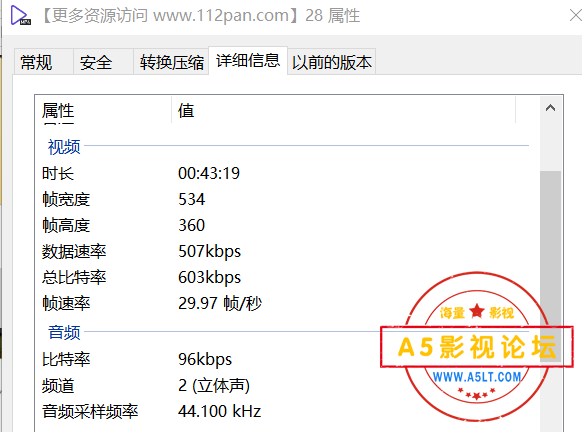Click the video file icon in title bar
582x432 pixels.
tap(20, 16)
